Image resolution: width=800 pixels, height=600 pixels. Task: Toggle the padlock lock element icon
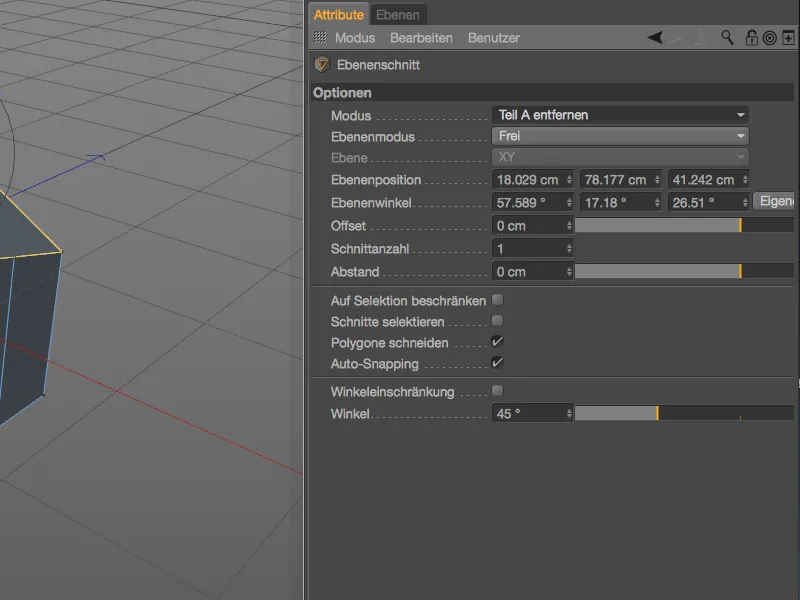pyautogui.click(x=751, y=38)
